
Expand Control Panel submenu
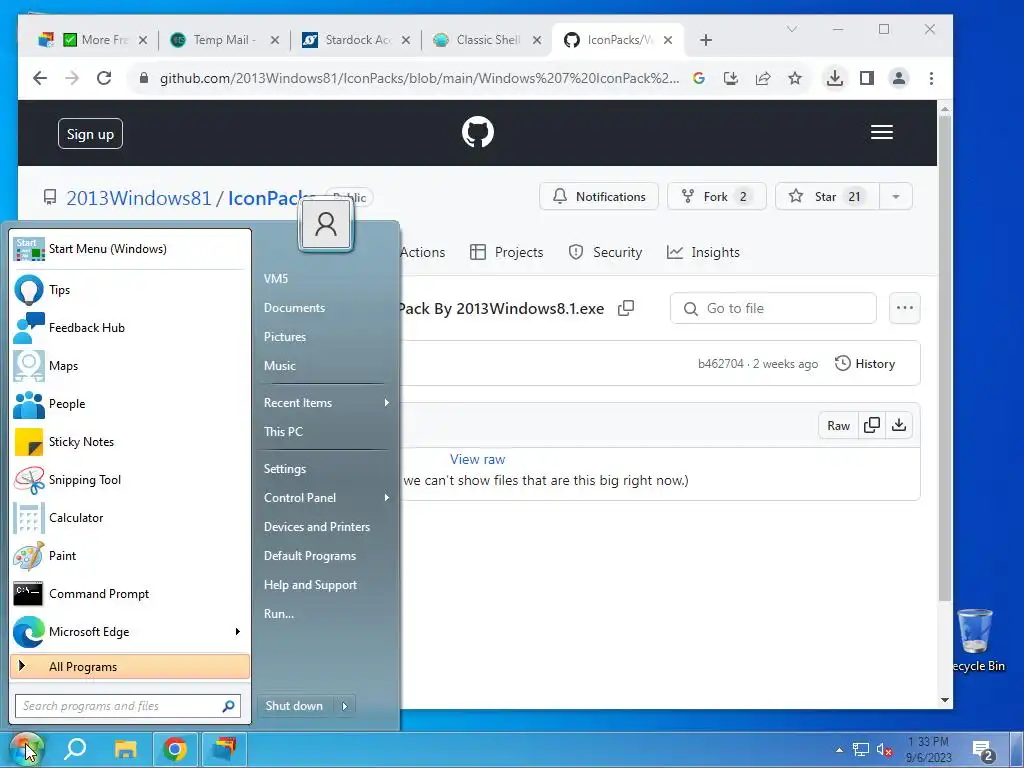tap(387, 498)
